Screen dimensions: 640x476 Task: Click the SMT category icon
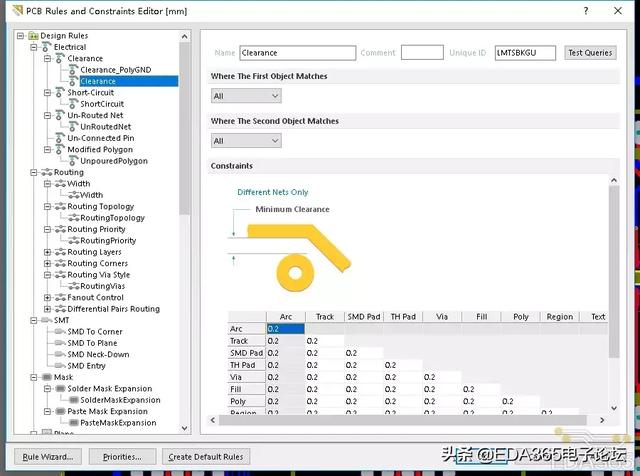pos(47,320)
